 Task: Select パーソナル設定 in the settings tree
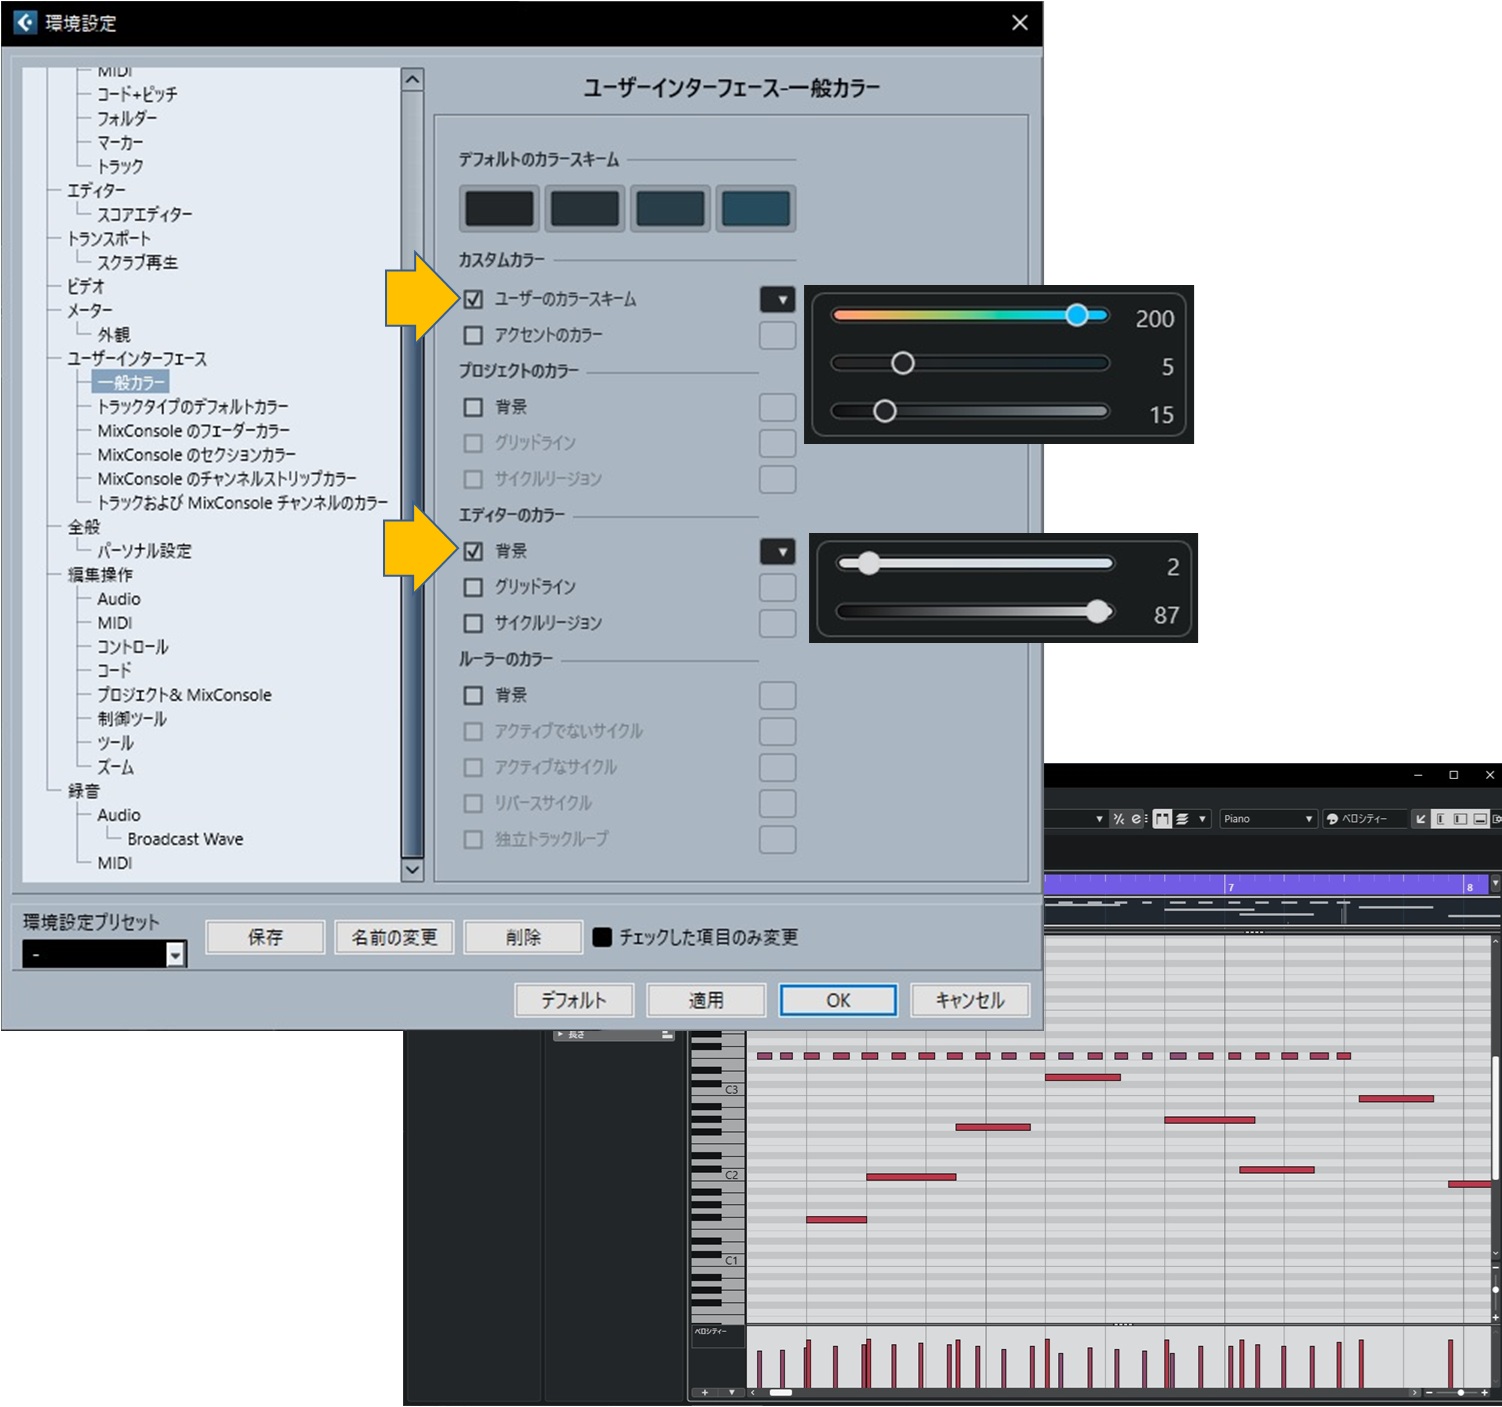[x=144, y=551]
